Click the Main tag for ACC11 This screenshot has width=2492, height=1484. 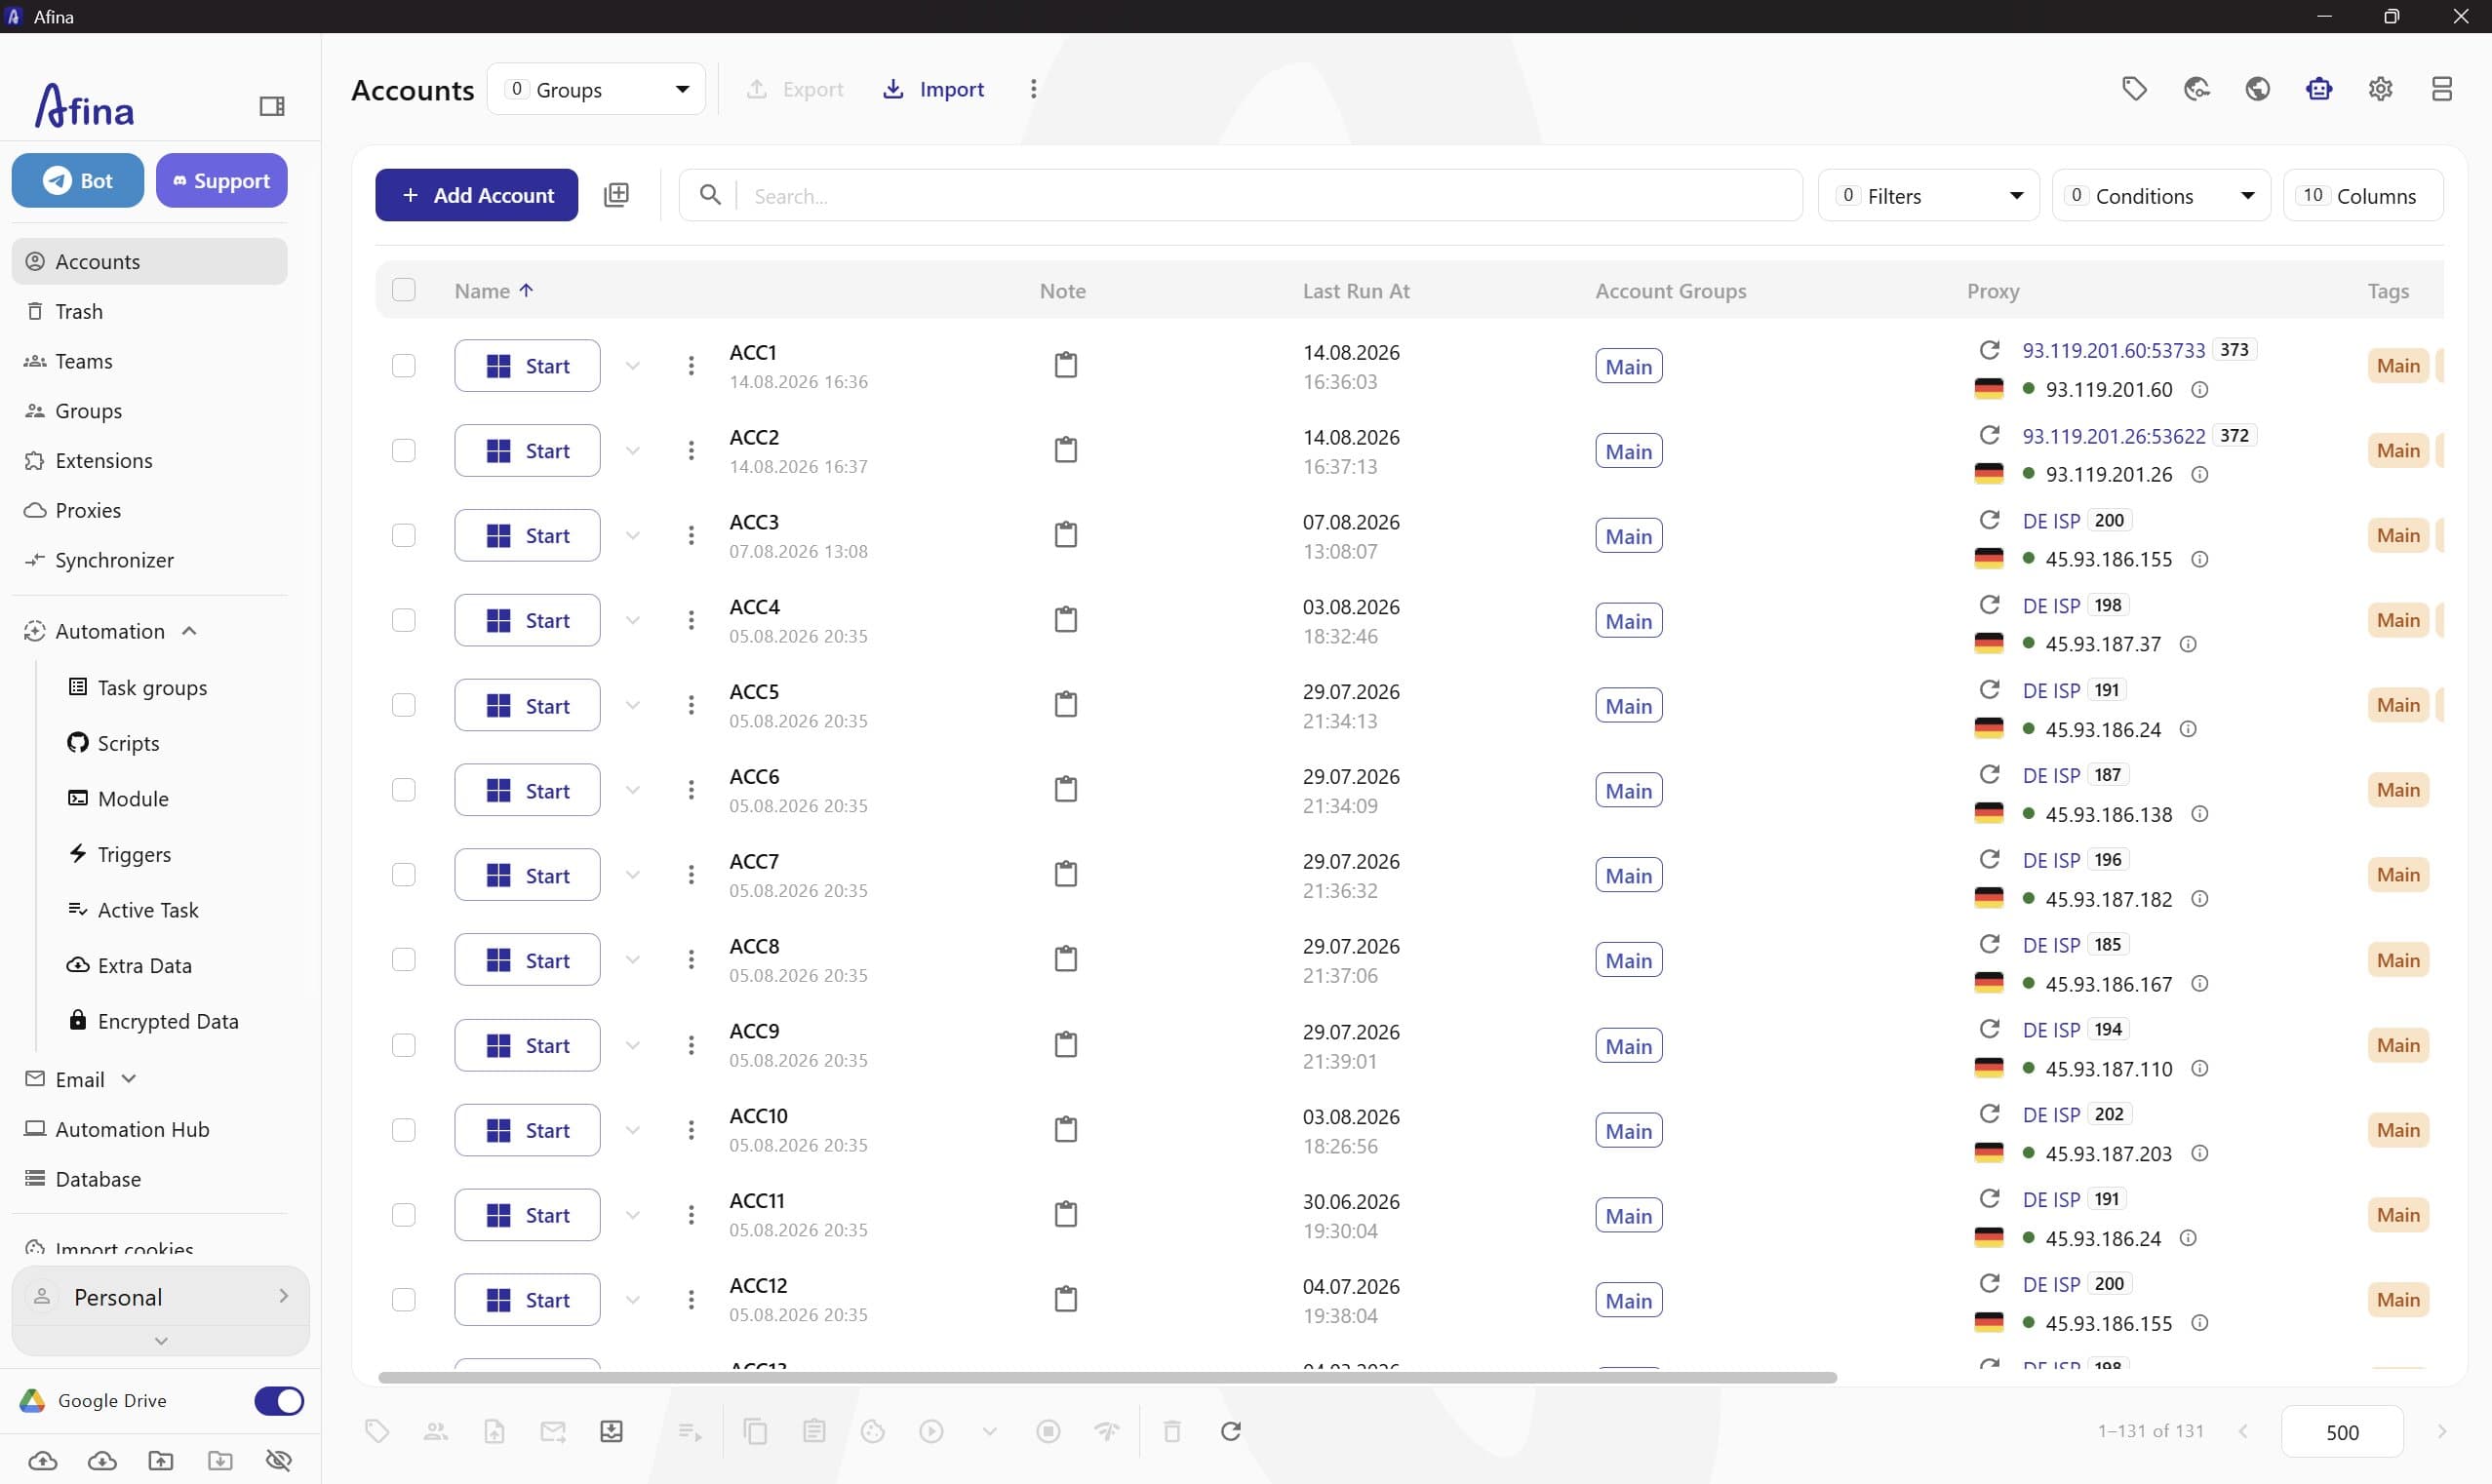tap(2397, 1214)
